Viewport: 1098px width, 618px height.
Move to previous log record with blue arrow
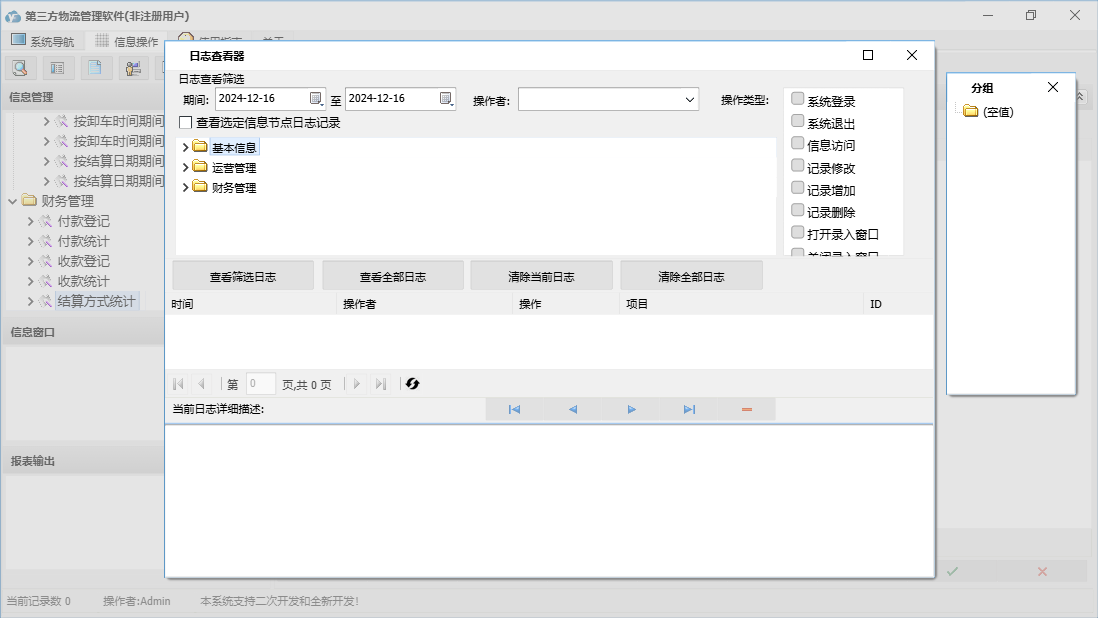(x=573, y=409)
